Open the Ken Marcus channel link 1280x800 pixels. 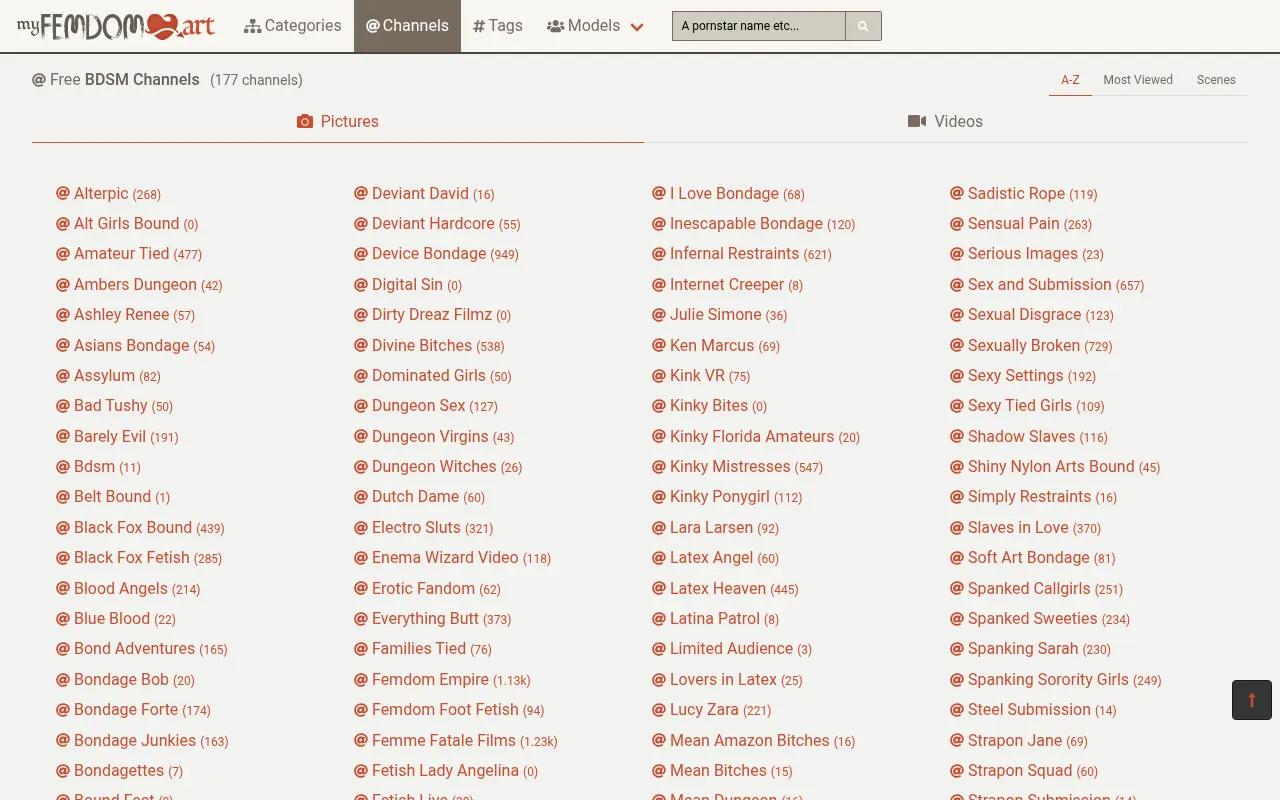716,346
